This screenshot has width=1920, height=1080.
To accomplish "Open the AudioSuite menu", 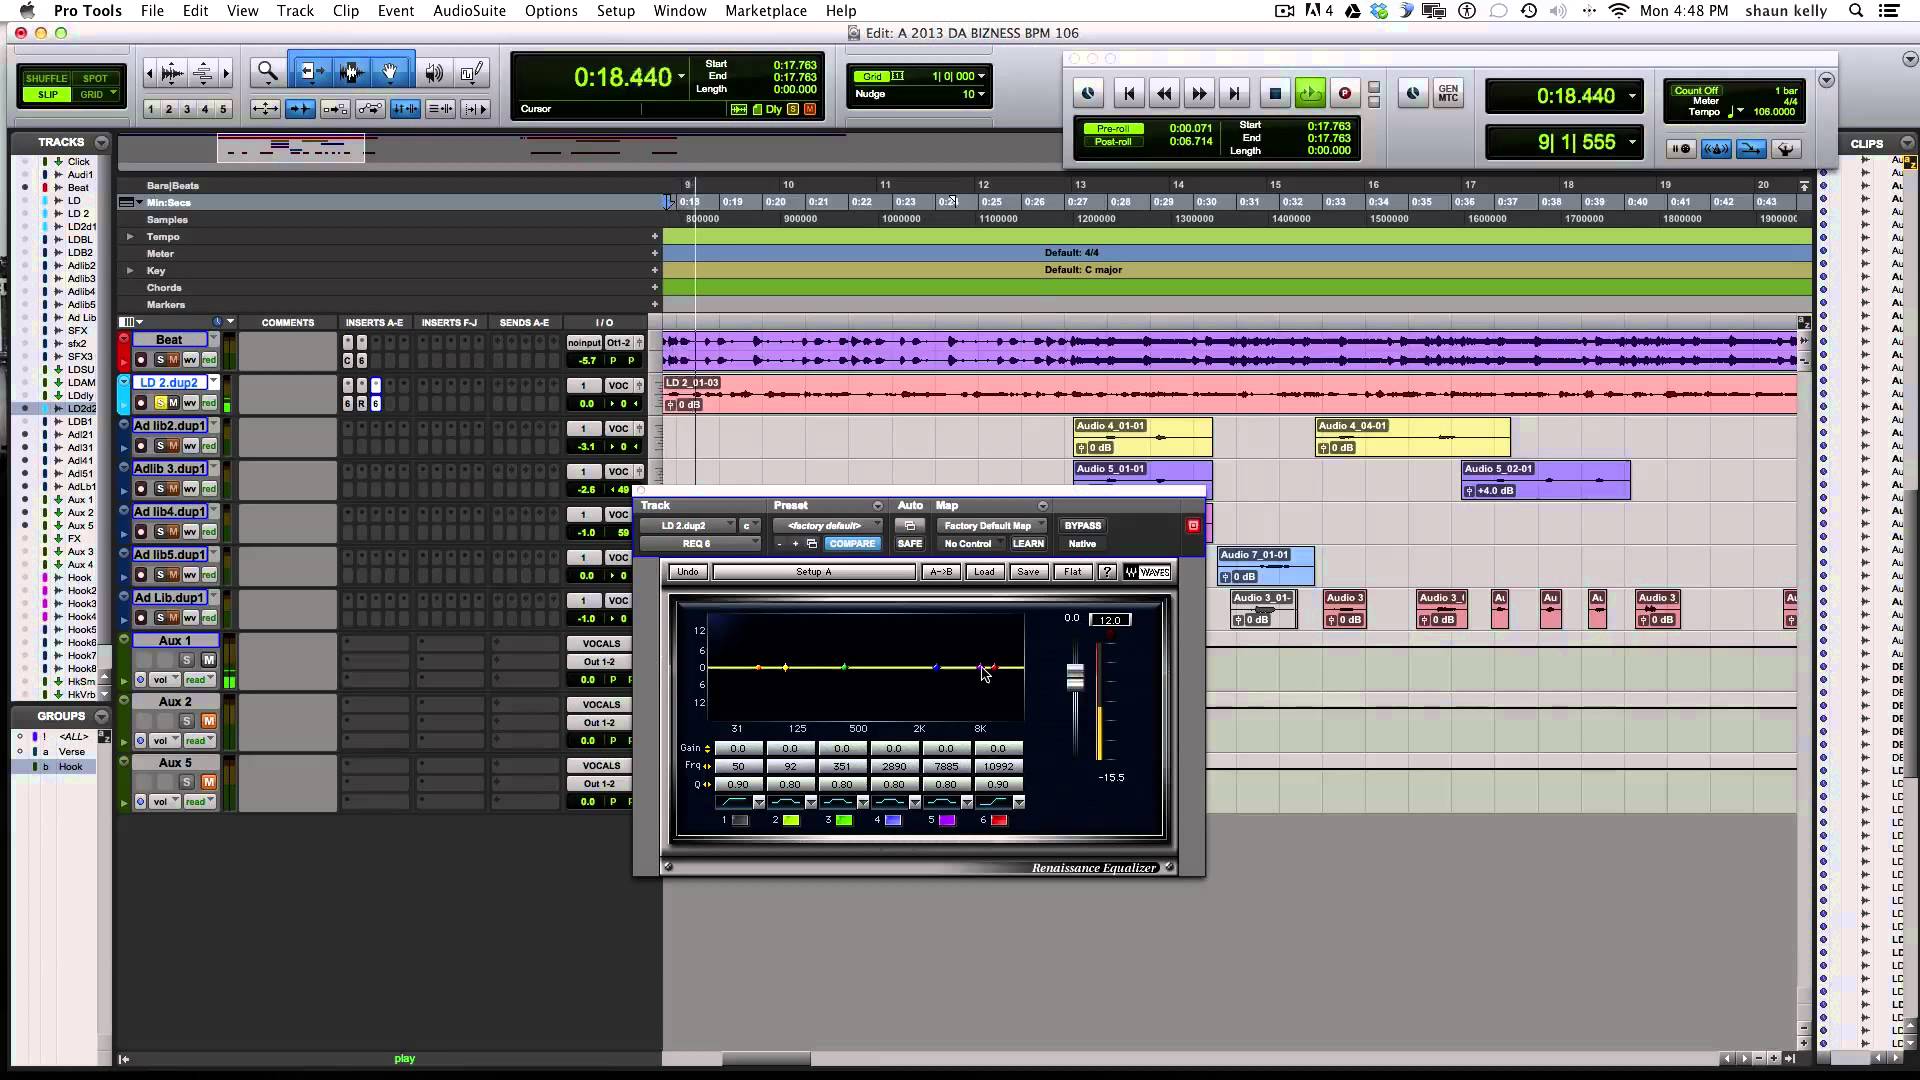I will 471,11.
